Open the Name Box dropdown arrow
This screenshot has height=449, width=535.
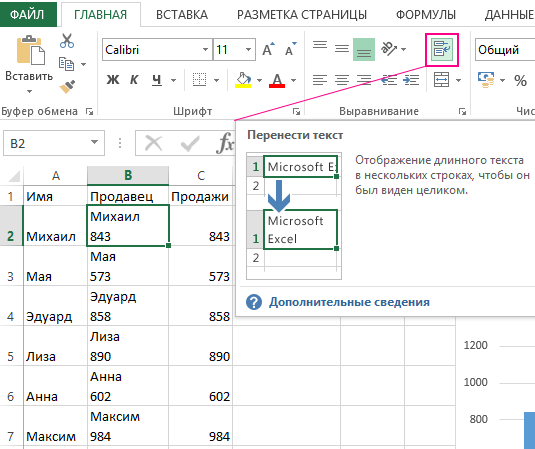(95, 143)
